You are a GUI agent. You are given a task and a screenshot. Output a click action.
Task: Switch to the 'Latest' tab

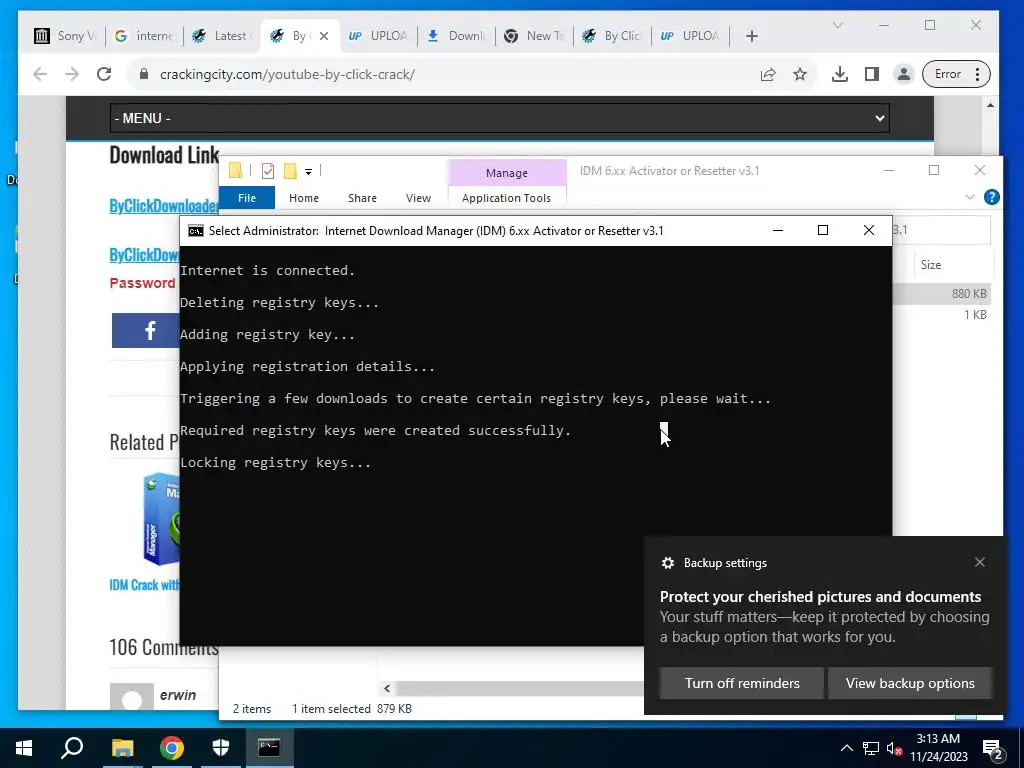click(x=222, y=36)
